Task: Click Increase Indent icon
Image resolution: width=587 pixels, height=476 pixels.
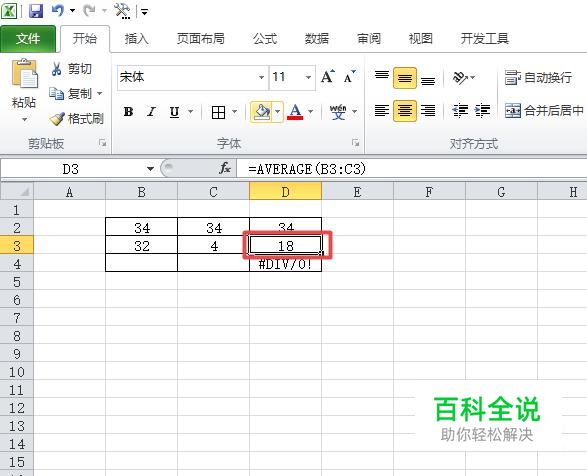Action: click(483, 111)
